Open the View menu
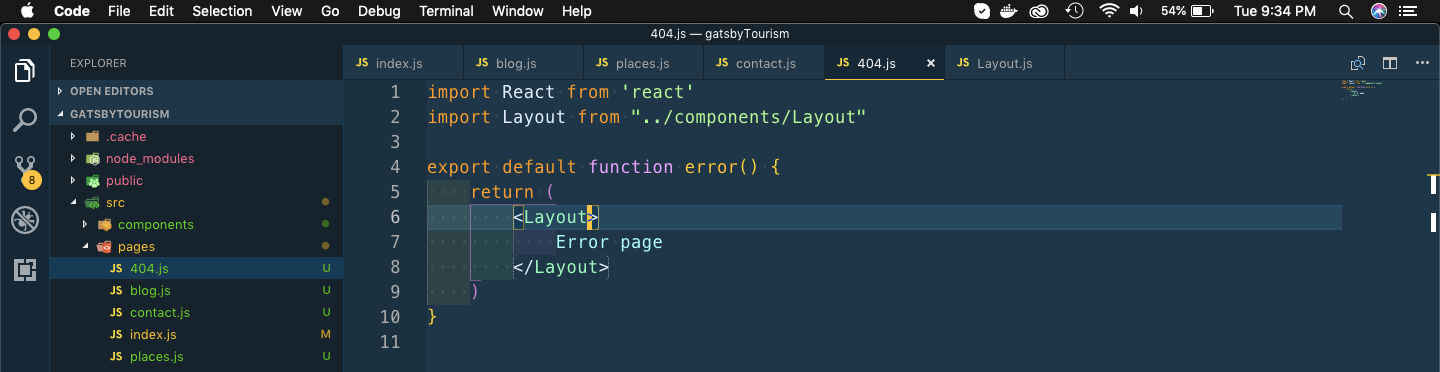This screenshot has width=1440, height=372. click(287, 11)
